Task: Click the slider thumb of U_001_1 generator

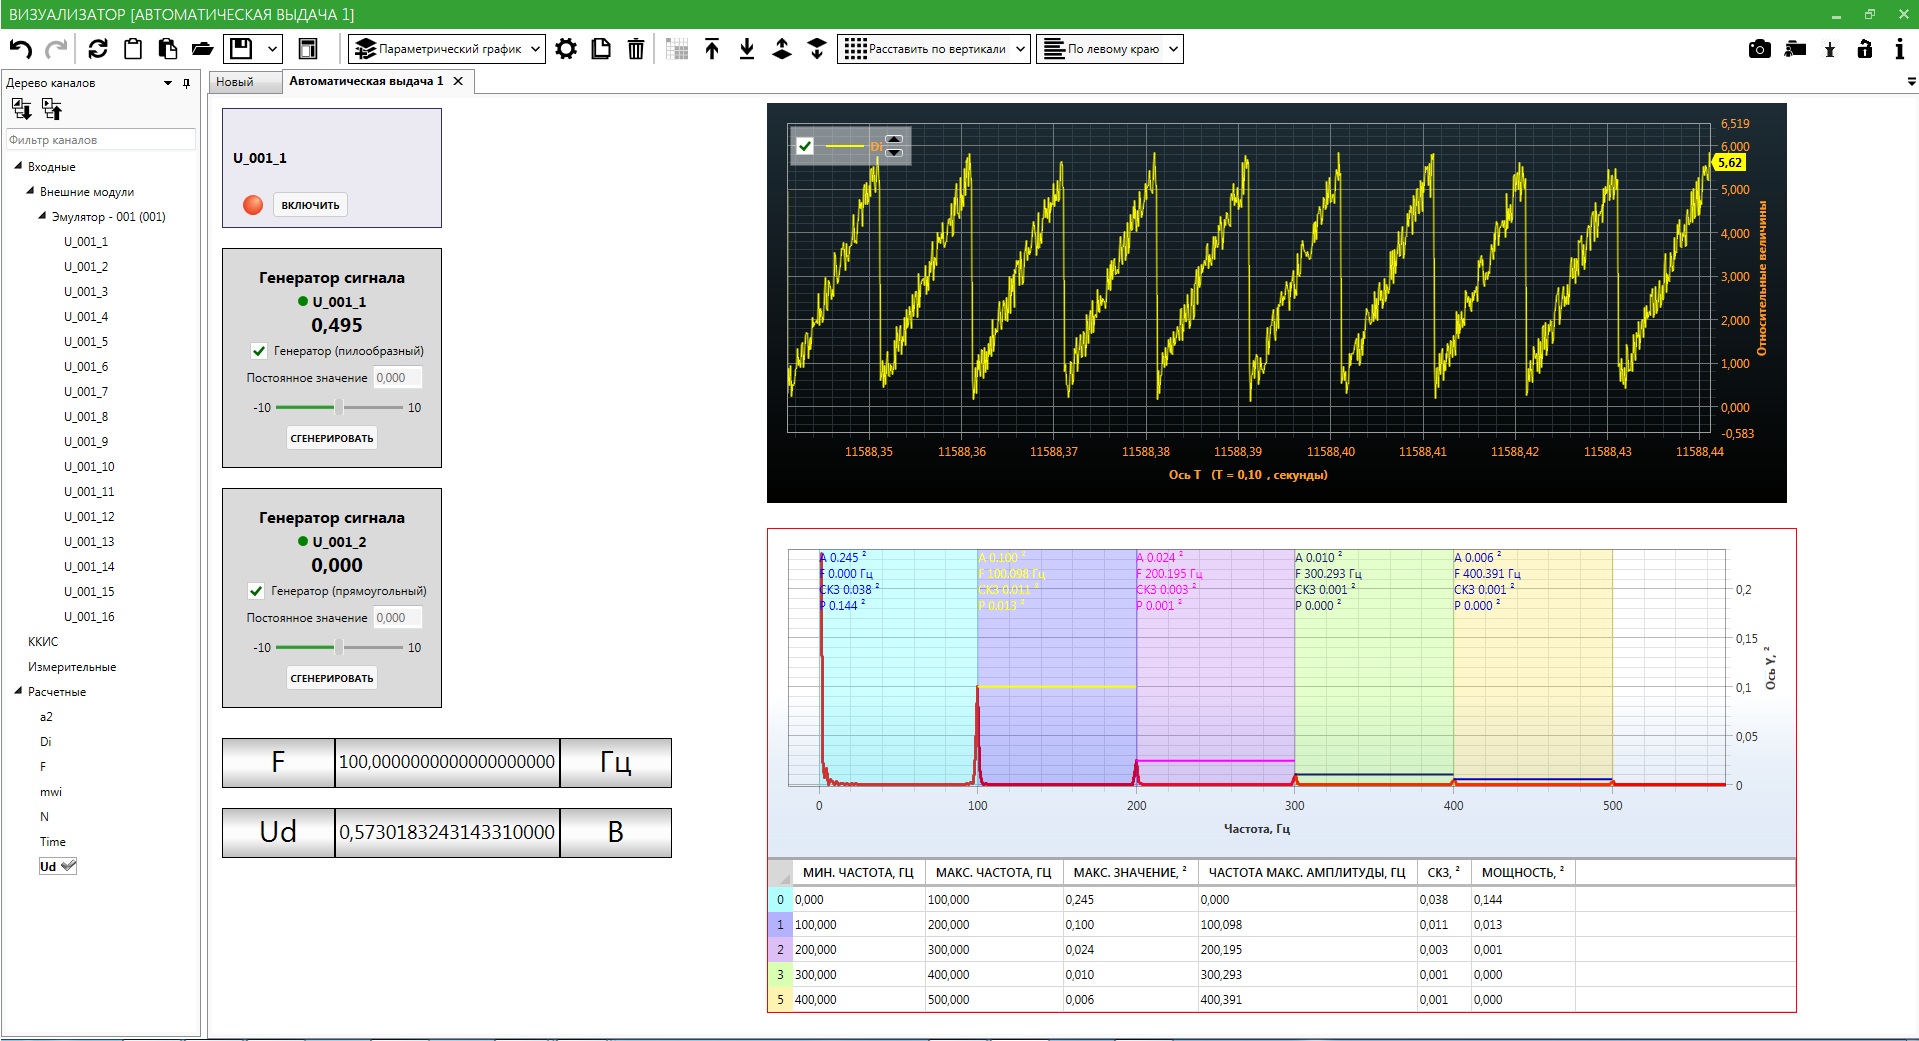Action: [339, 407]
